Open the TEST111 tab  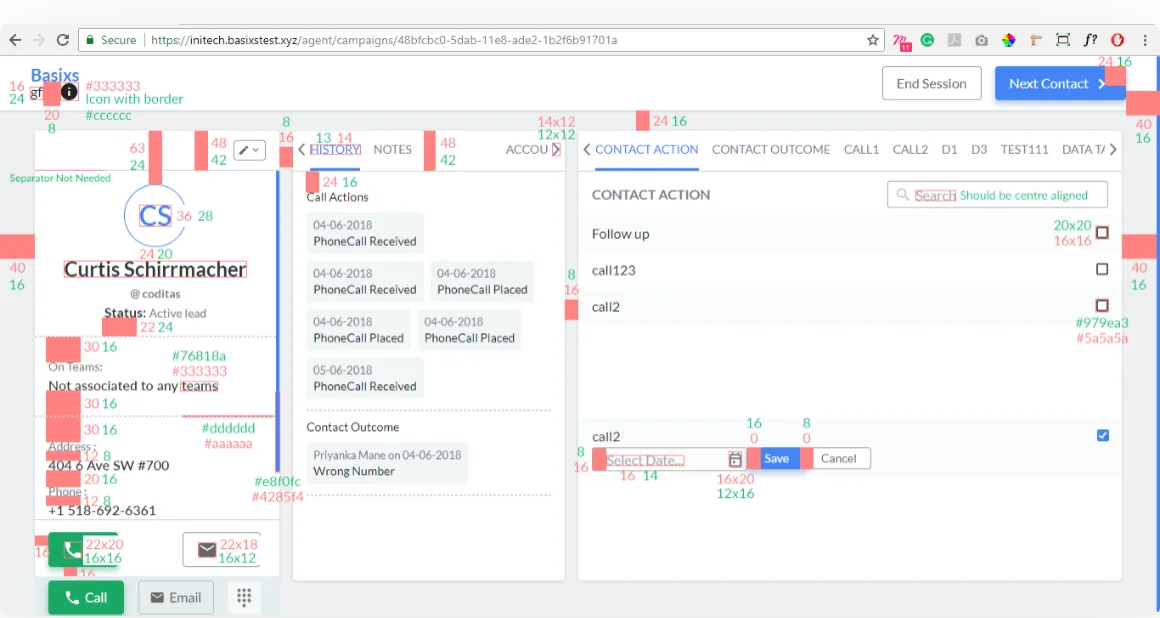point(1025,150)
